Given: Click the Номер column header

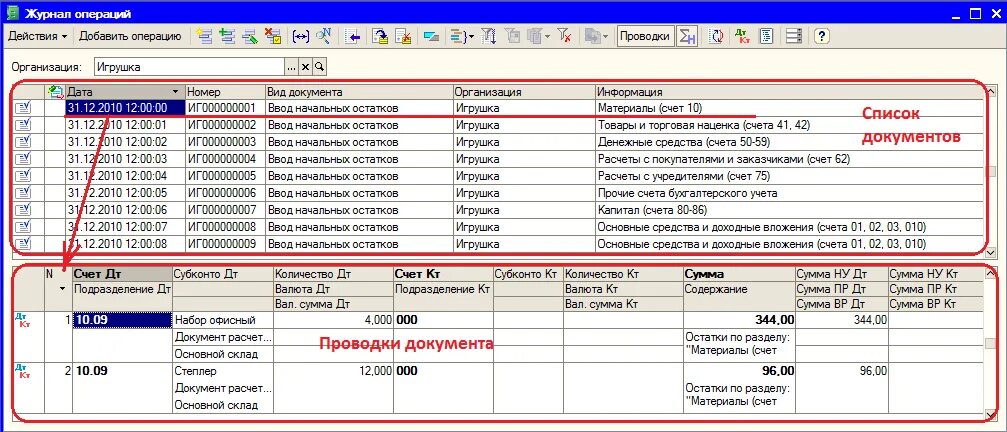Looking at the screenshot, I should pos(225,92).
